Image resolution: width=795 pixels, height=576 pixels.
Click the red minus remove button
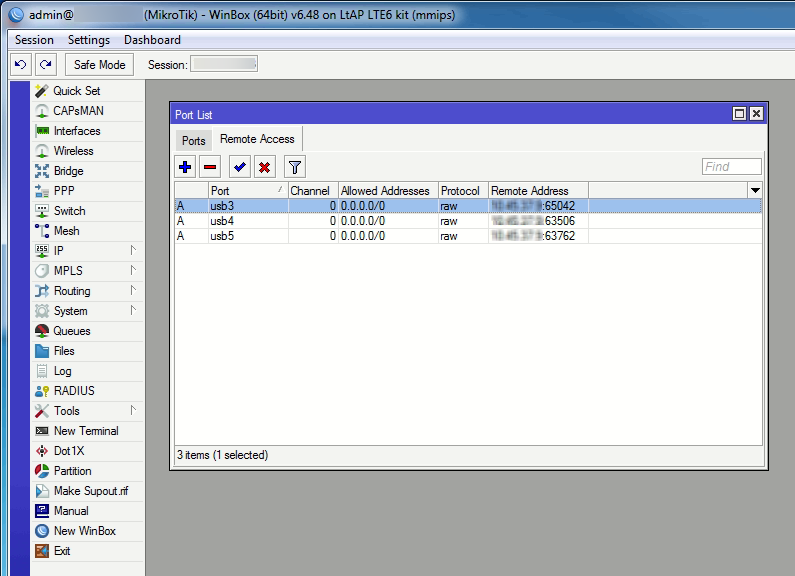point(210,167)
